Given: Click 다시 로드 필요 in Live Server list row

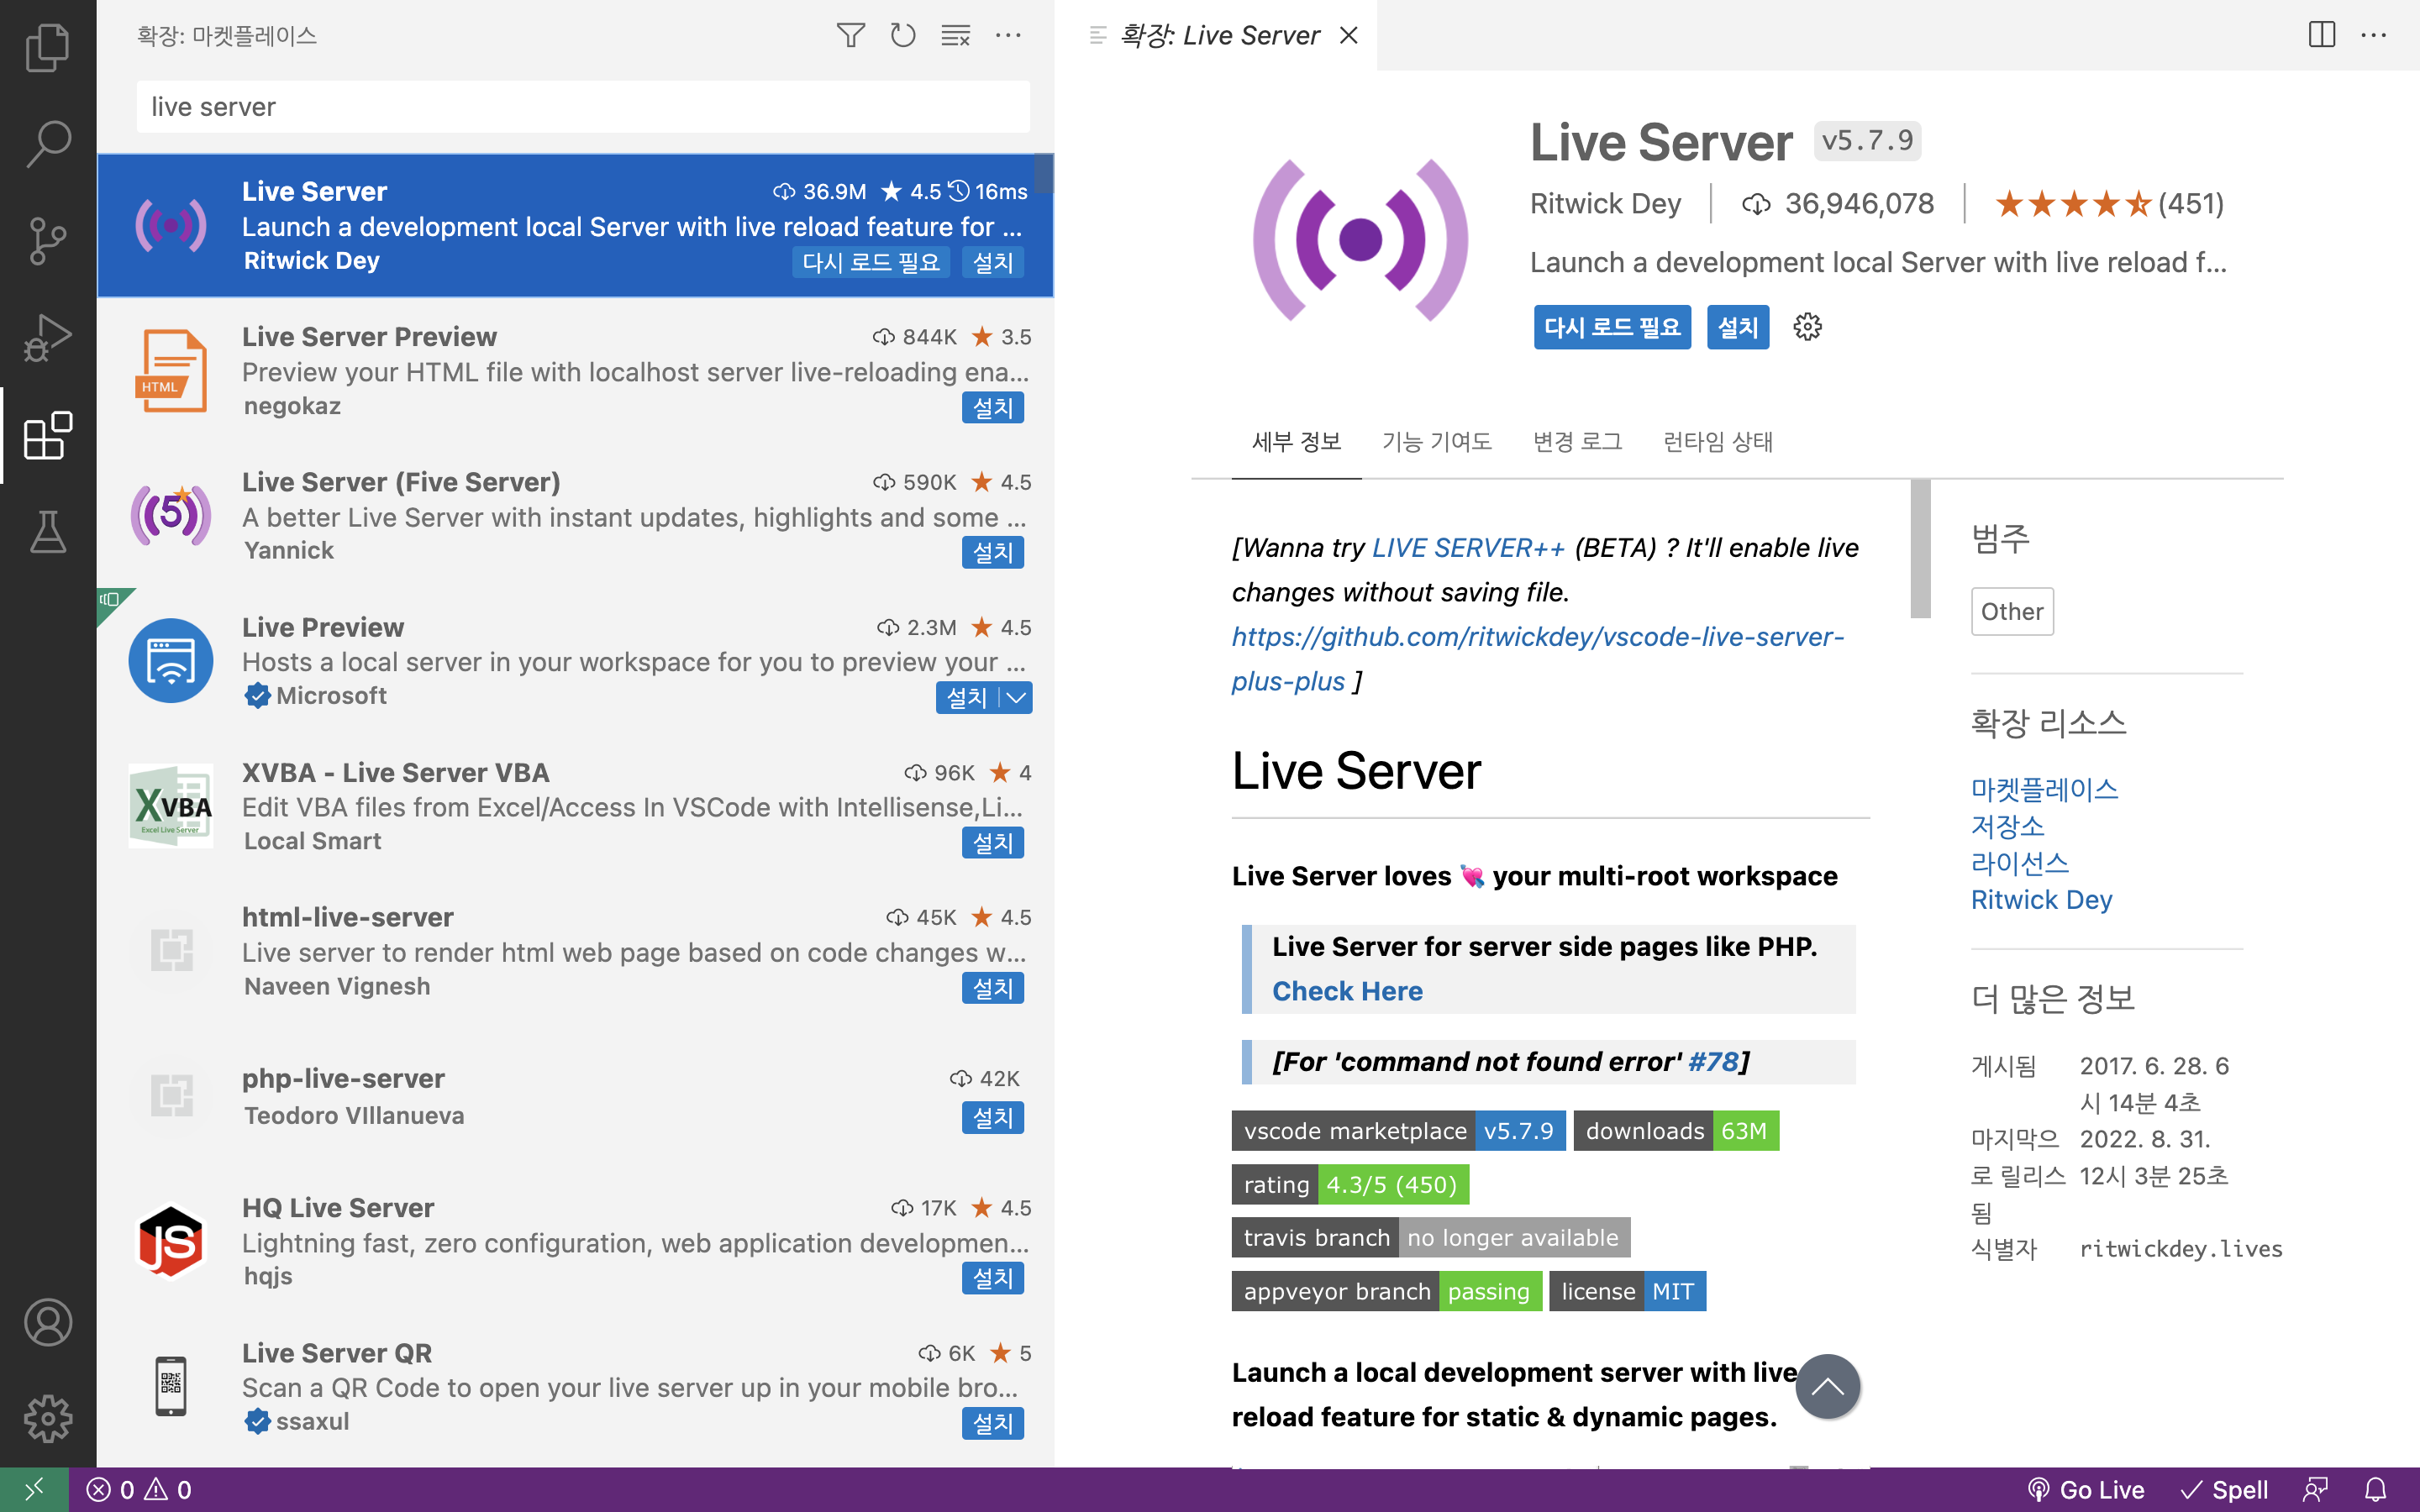Looking at the screenshot, I should click(871, 263).
